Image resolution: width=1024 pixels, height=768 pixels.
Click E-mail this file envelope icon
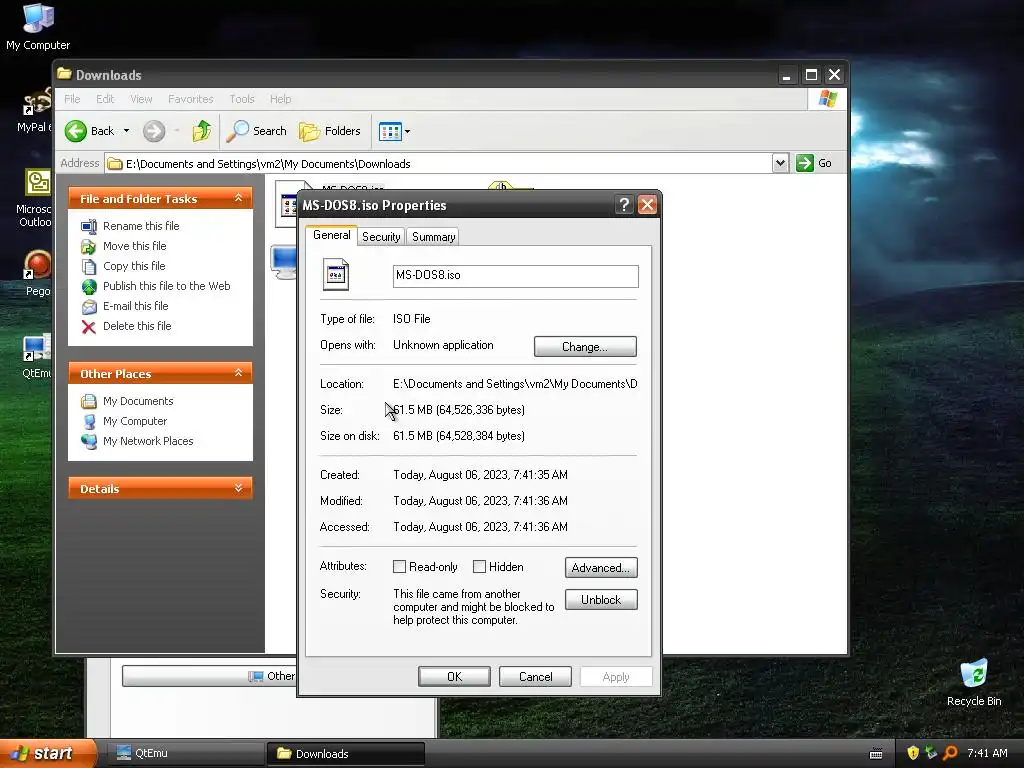point(89,306)
